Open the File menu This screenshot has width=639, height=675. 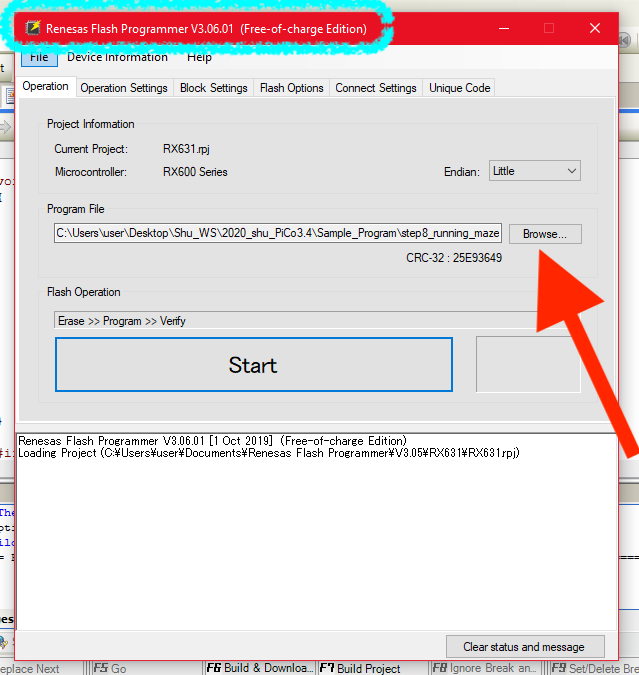click(x=39, y=57)
